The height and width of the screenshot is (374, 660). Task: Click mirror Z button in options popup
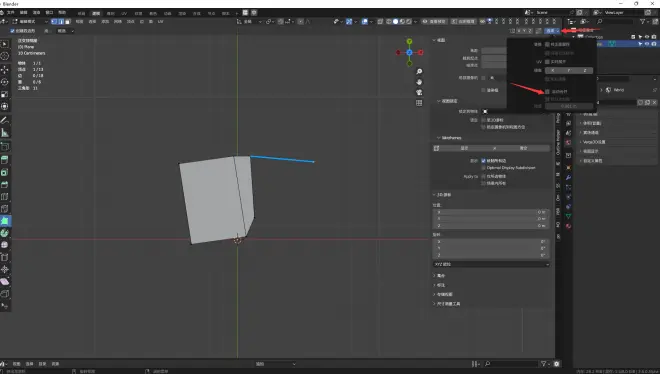585,71
